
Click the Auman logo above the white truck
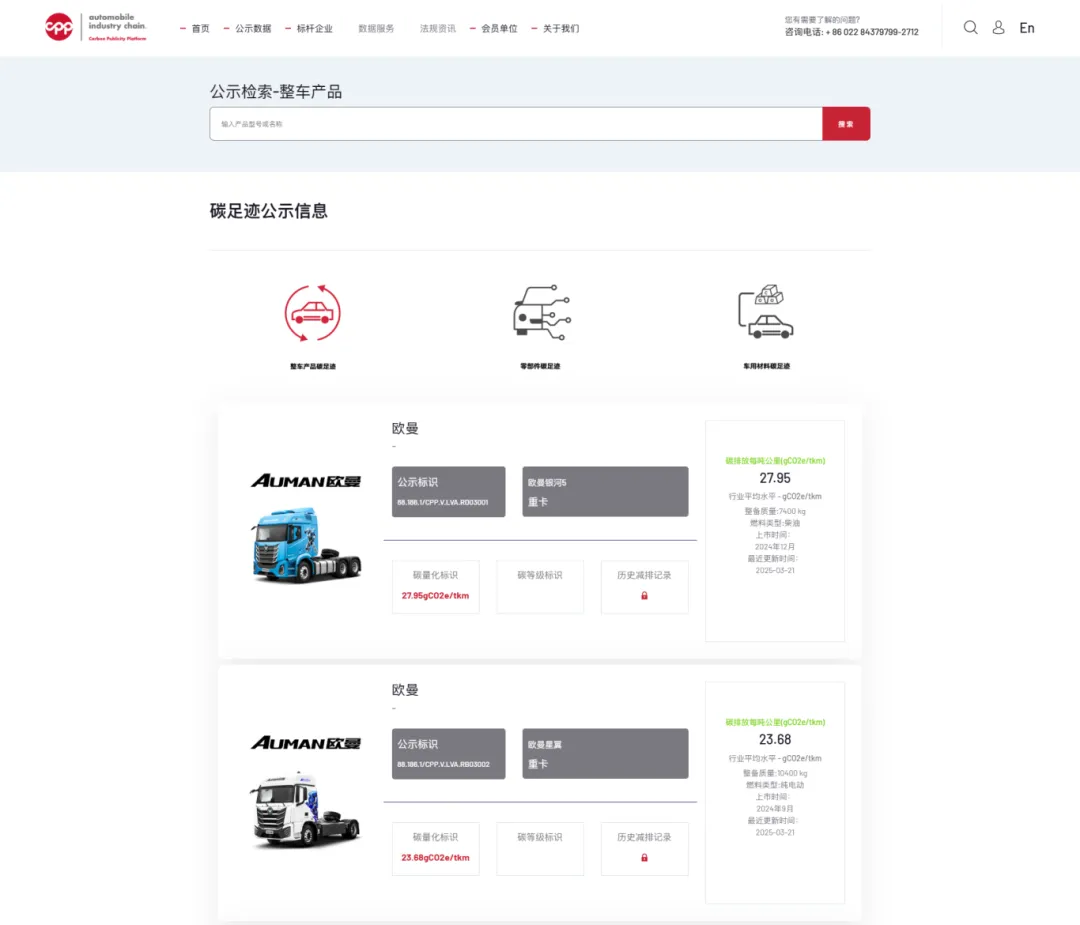[x=306, y=742]
